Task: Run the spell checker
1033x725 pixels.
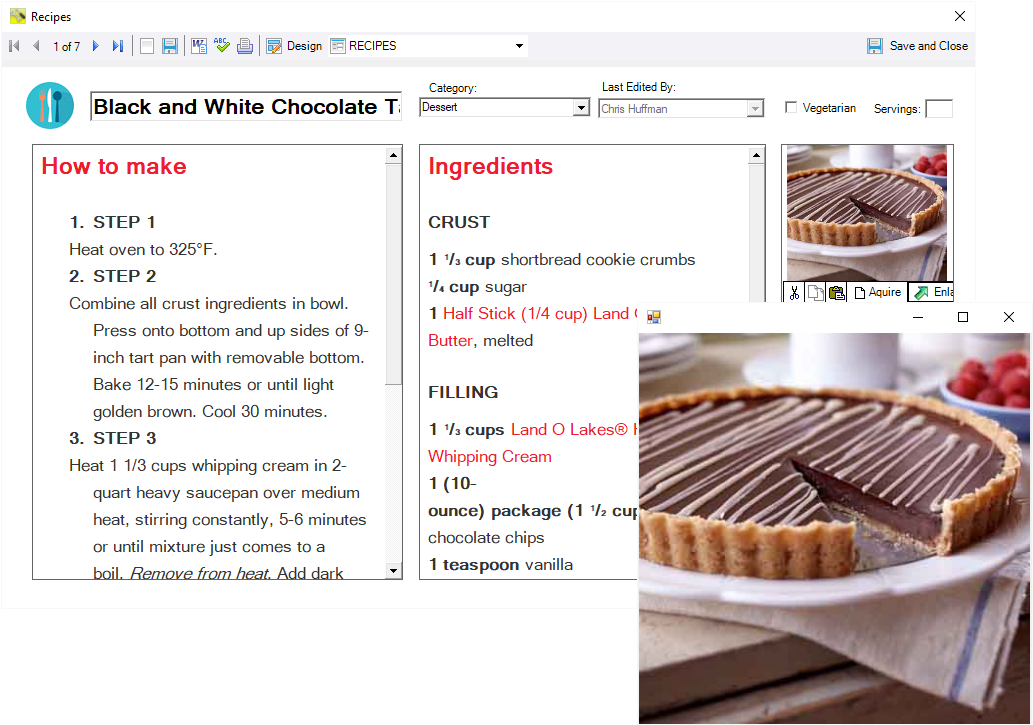Action: coord(222,45)
